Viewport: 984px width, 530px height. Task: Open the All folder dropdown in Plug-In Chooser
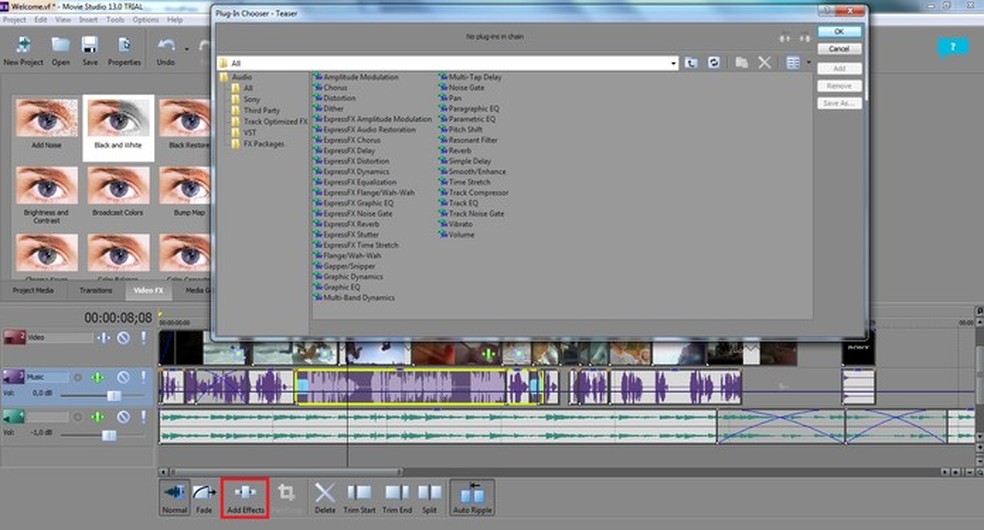click(x=673, y=63)
